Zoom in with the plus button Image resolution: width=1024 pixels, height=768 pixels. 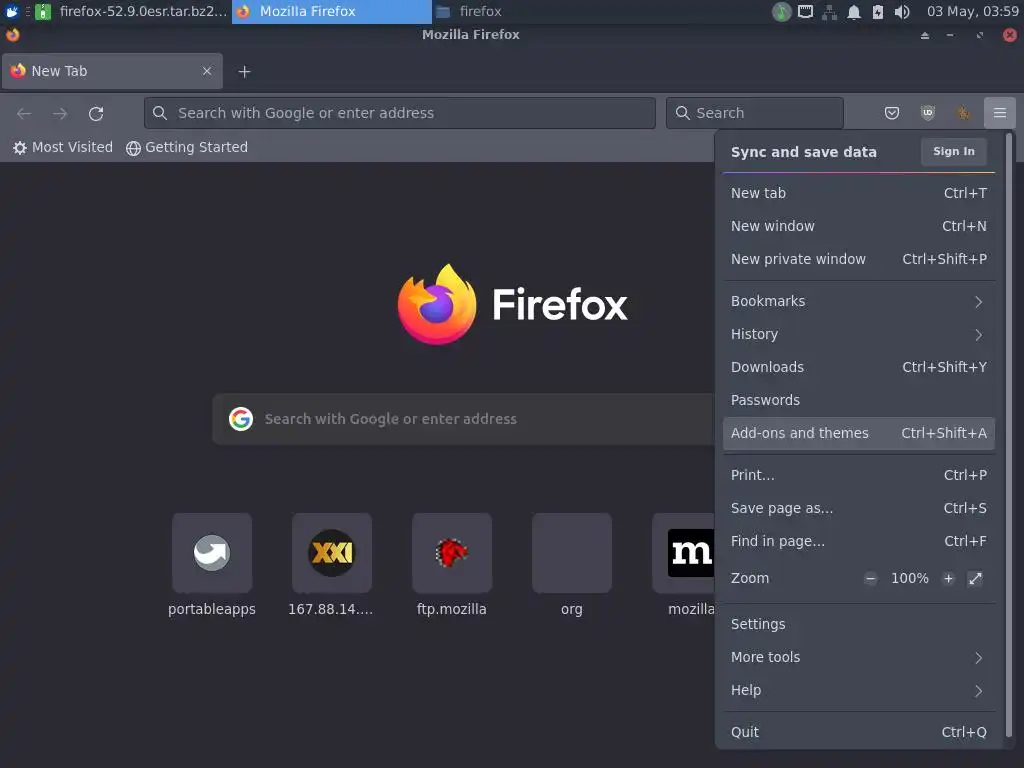click(948, 579)
